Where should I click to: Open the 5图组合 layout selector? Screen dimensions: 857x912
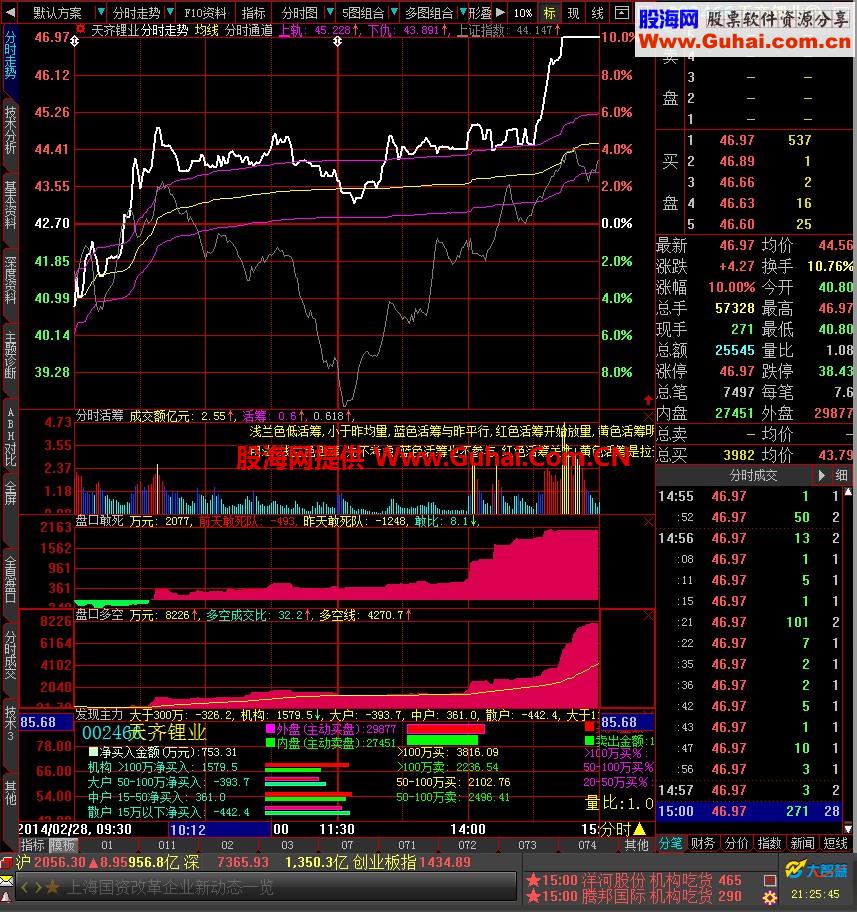362,12
